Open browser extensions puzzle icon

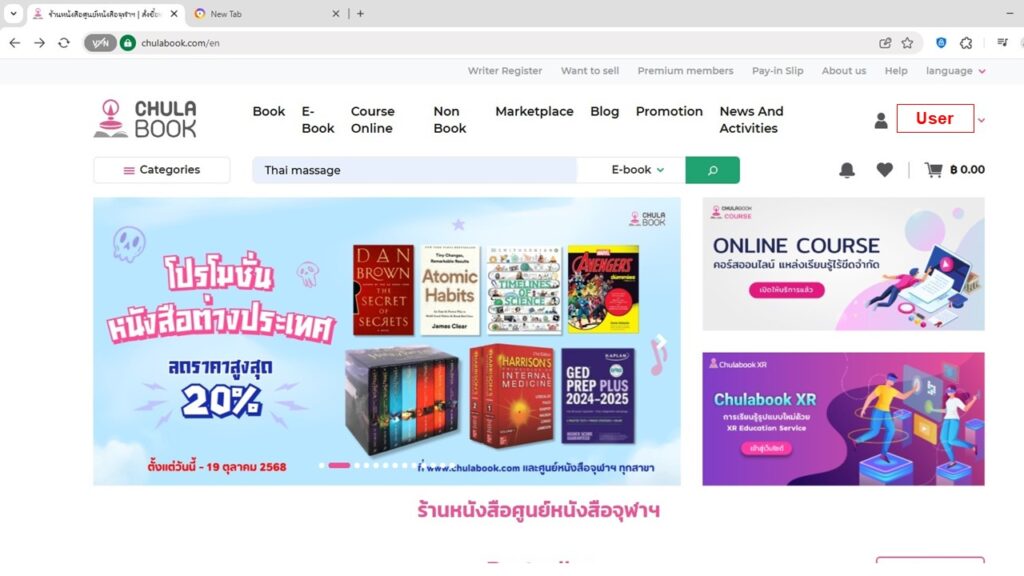pyautogui.click(x=966, y=43)
